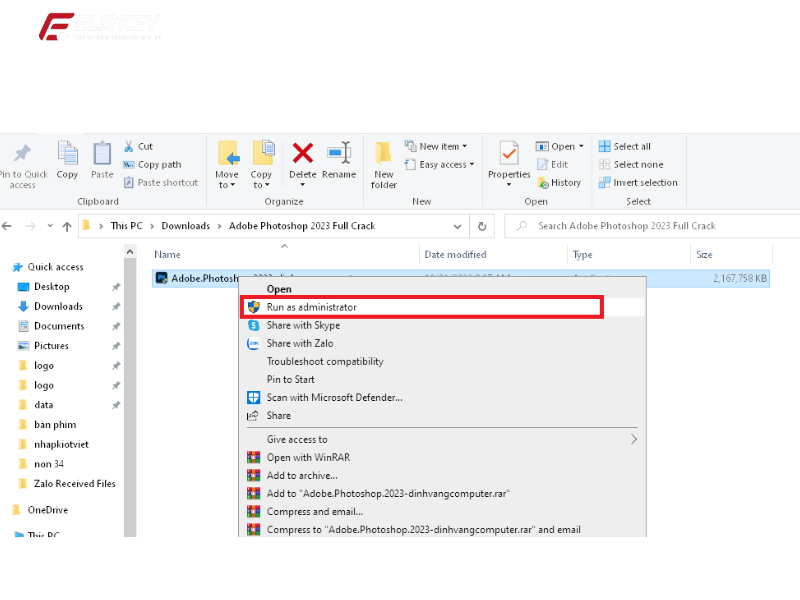The height and width of the screenshot is (600, 800).
Task: Choose Open with WinRAR
Action: 308,457
